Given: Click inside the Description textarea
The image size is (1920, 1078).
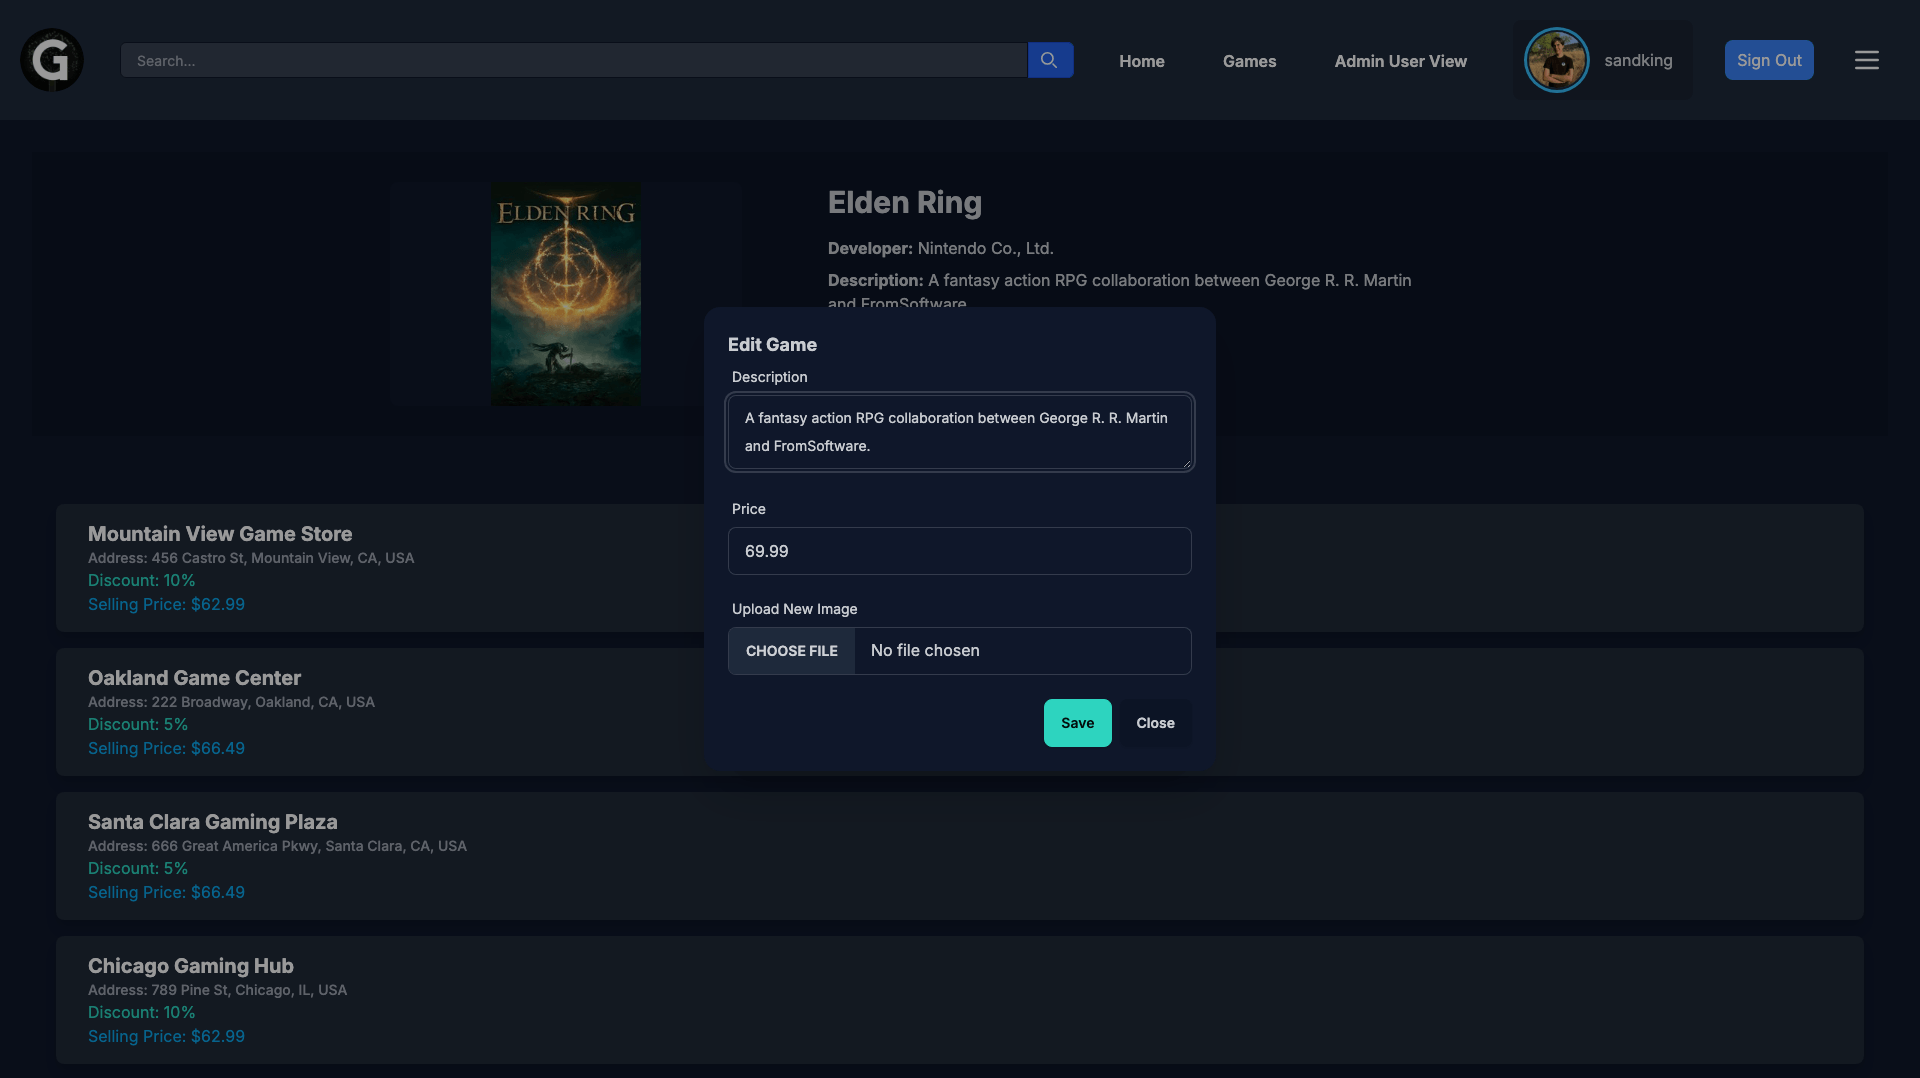Looking at the screenshot, I should pos(959,432).
